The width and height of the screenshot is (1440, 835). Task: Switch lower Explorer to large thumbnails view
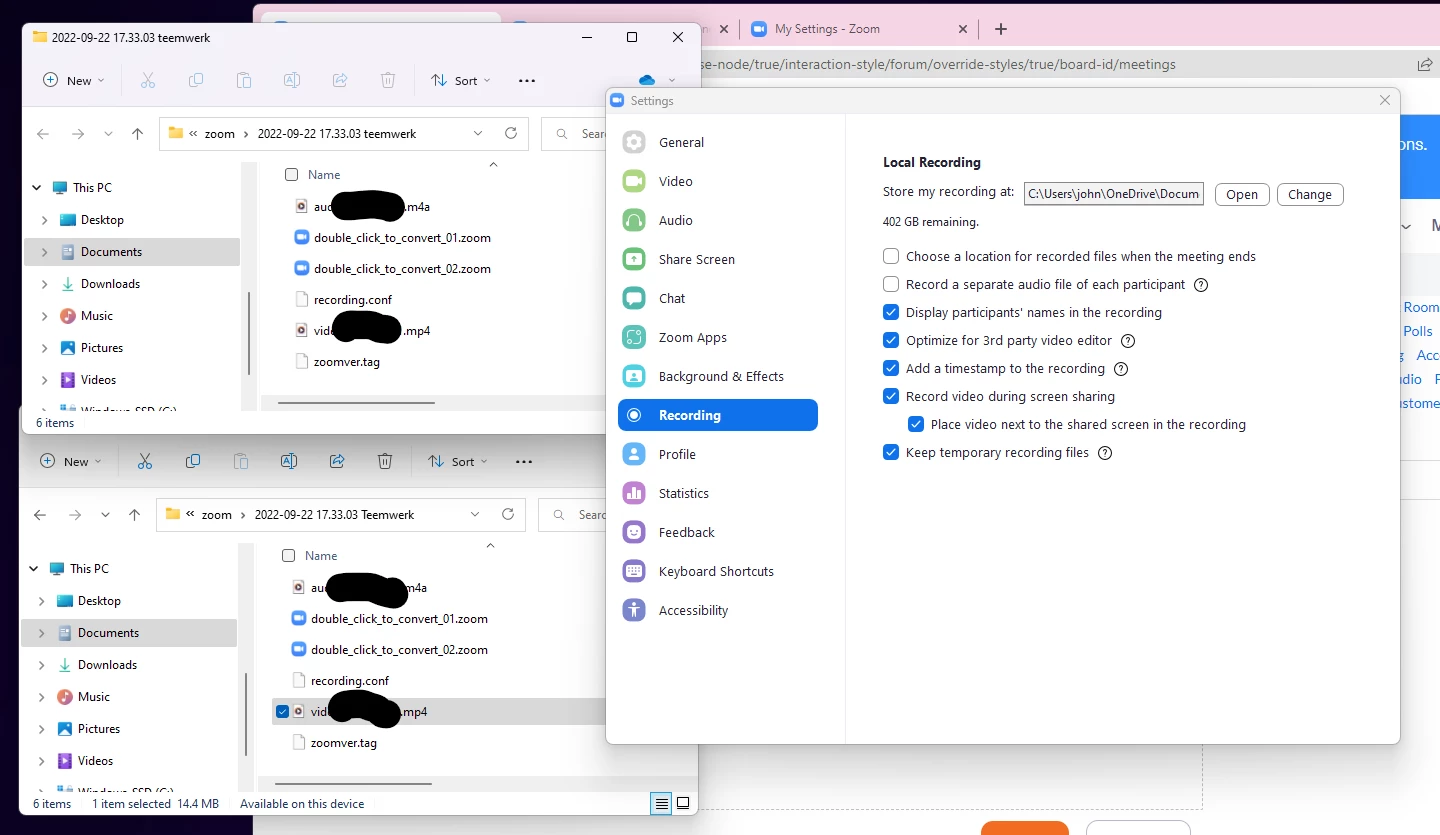pyautogui.click(x=683, y=803)
